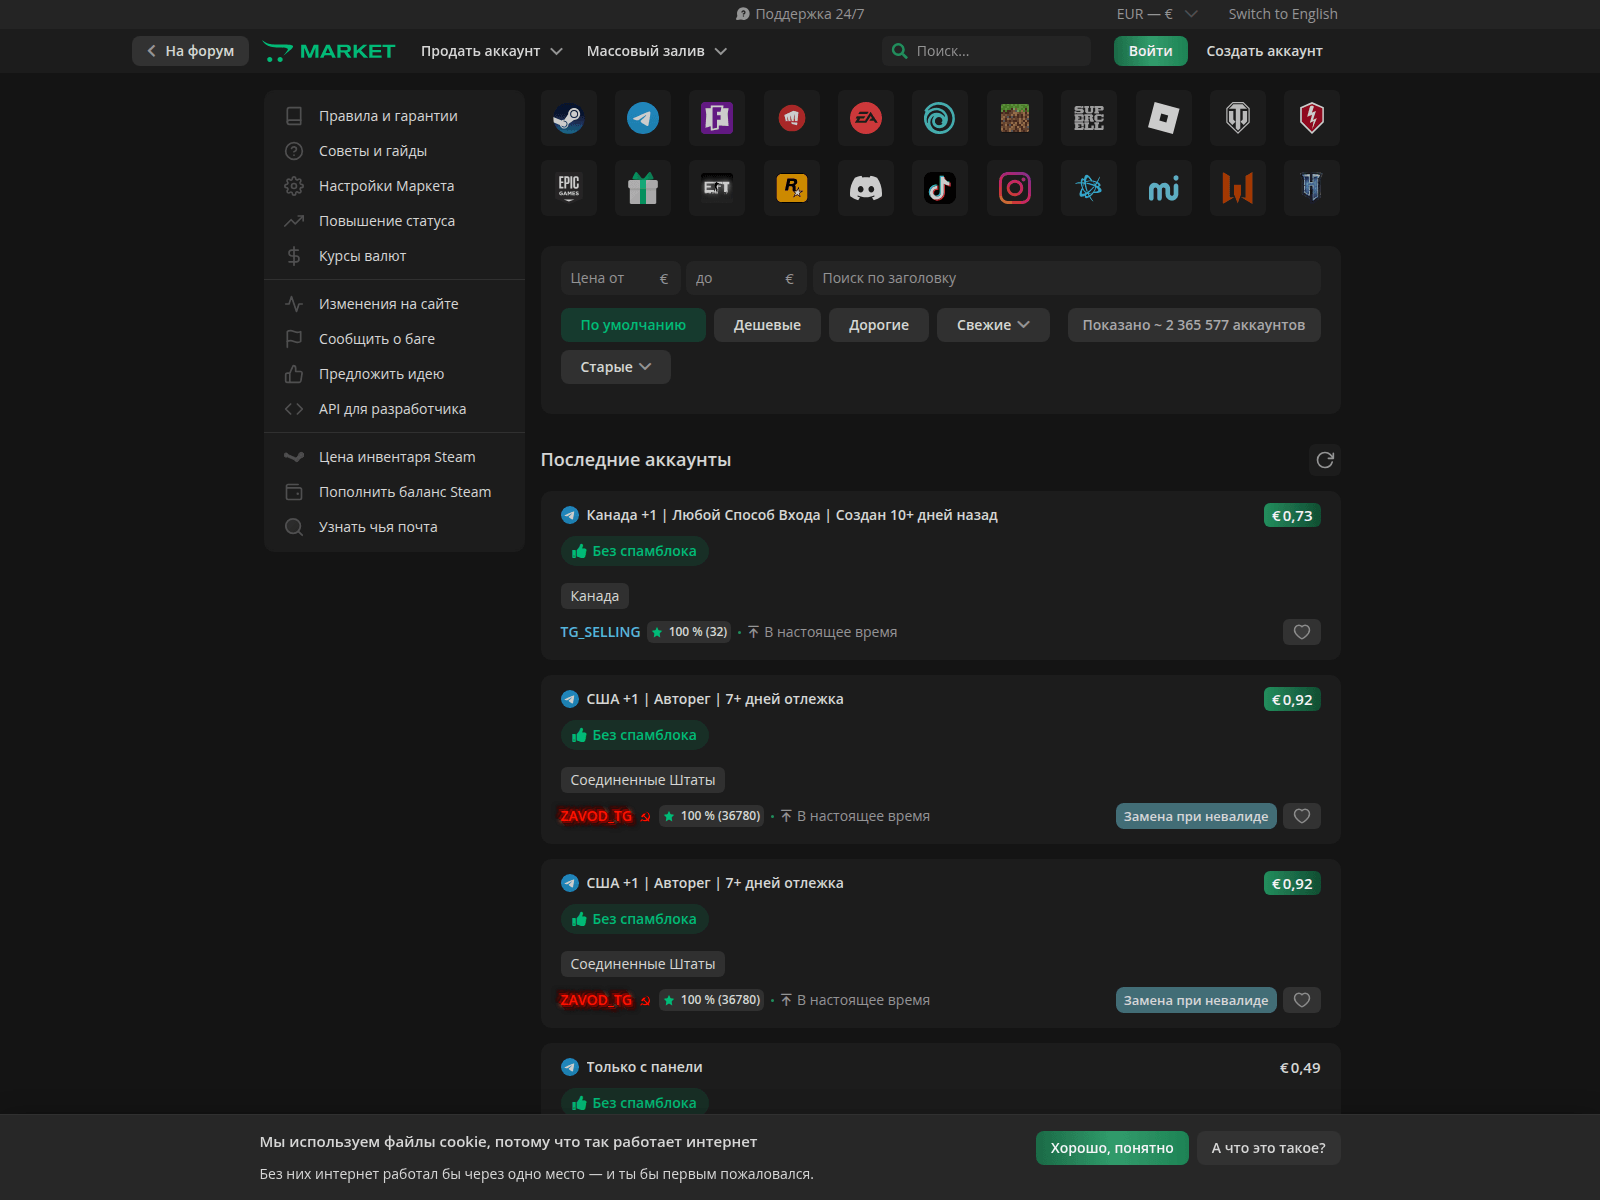Screen dimensions: 1600x1200
Task: Expand the Свежие sort dropdown
Action: click(992, 325)
